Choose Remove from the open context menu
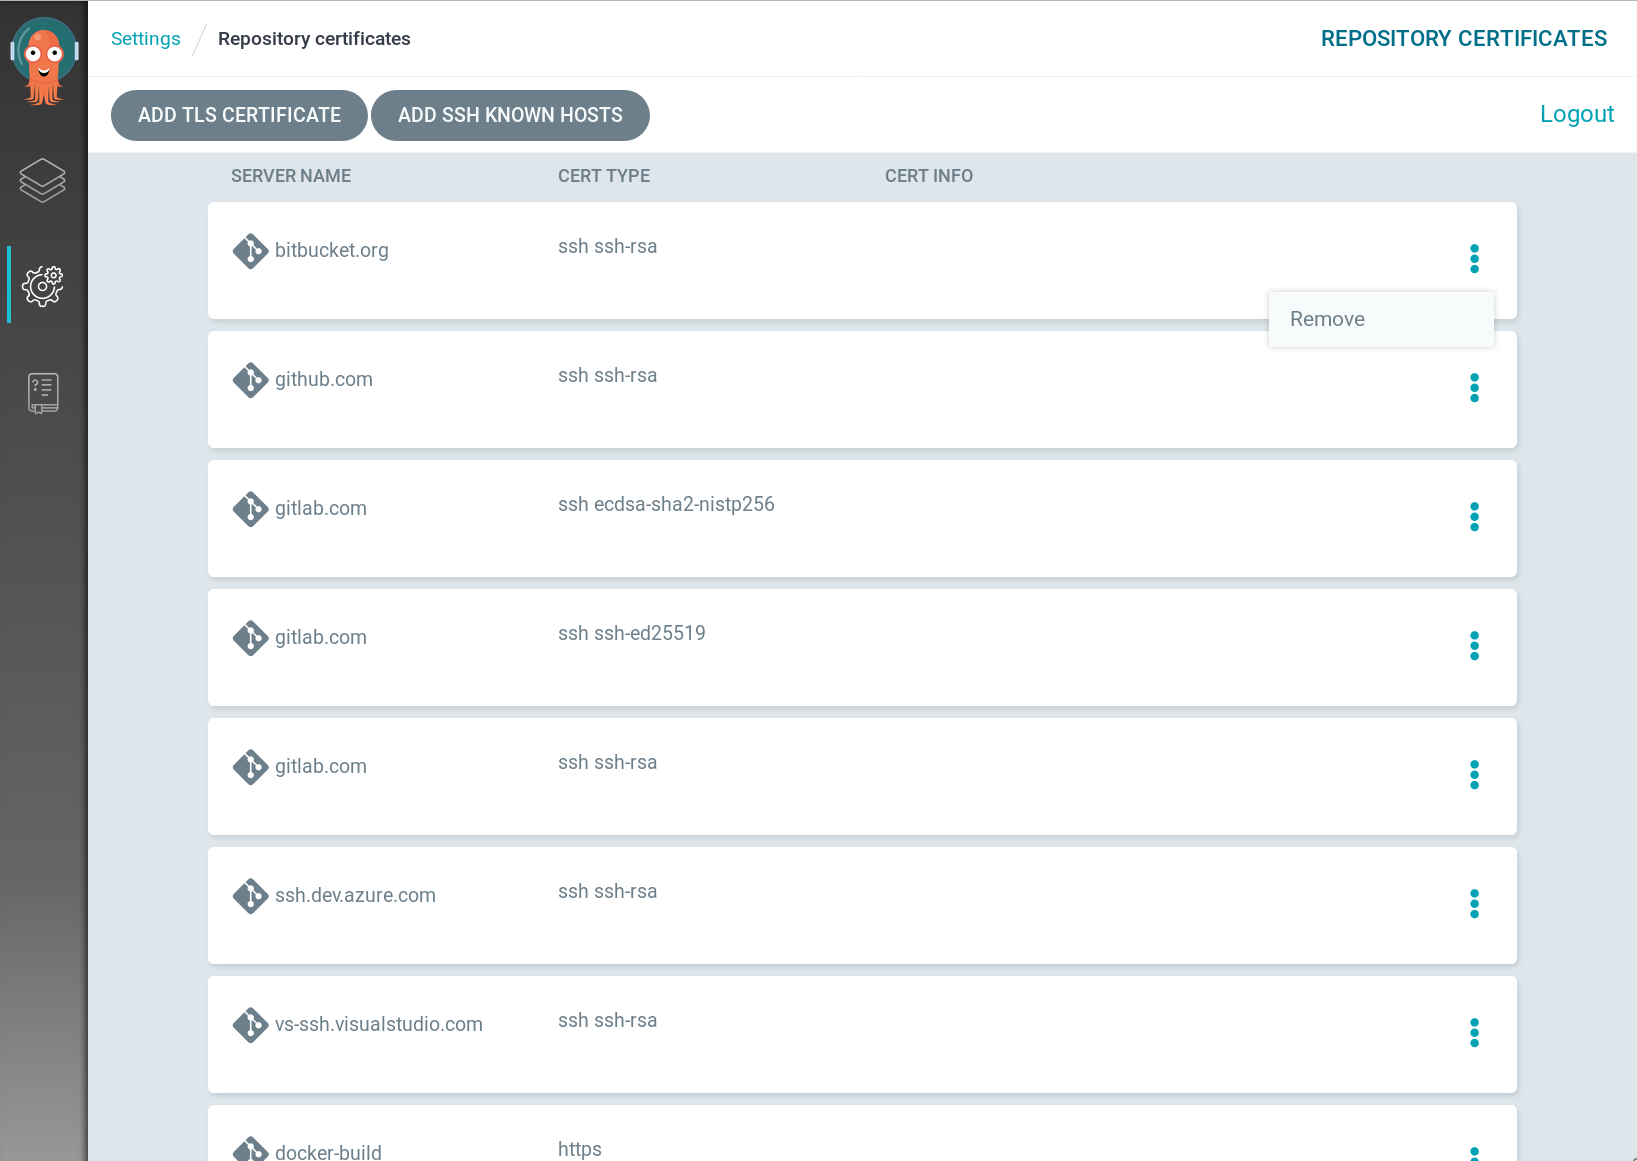 pyautogui.click(x=1327, y=319)
